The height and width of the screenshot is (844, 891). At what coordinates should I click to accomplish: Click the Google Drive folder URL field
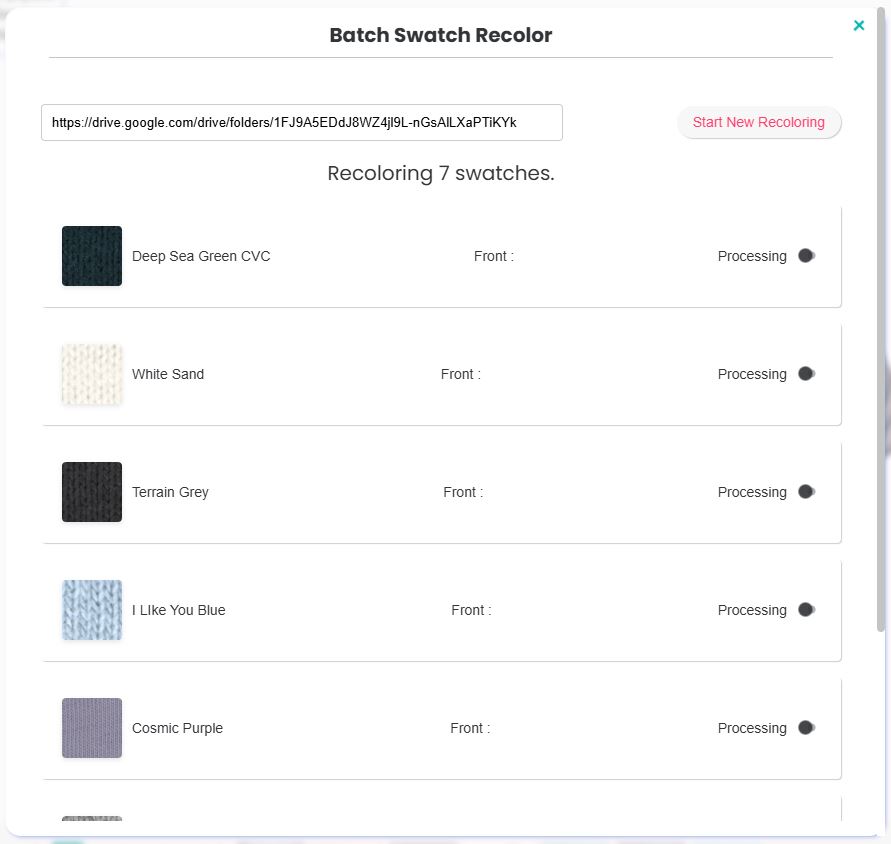301,123
